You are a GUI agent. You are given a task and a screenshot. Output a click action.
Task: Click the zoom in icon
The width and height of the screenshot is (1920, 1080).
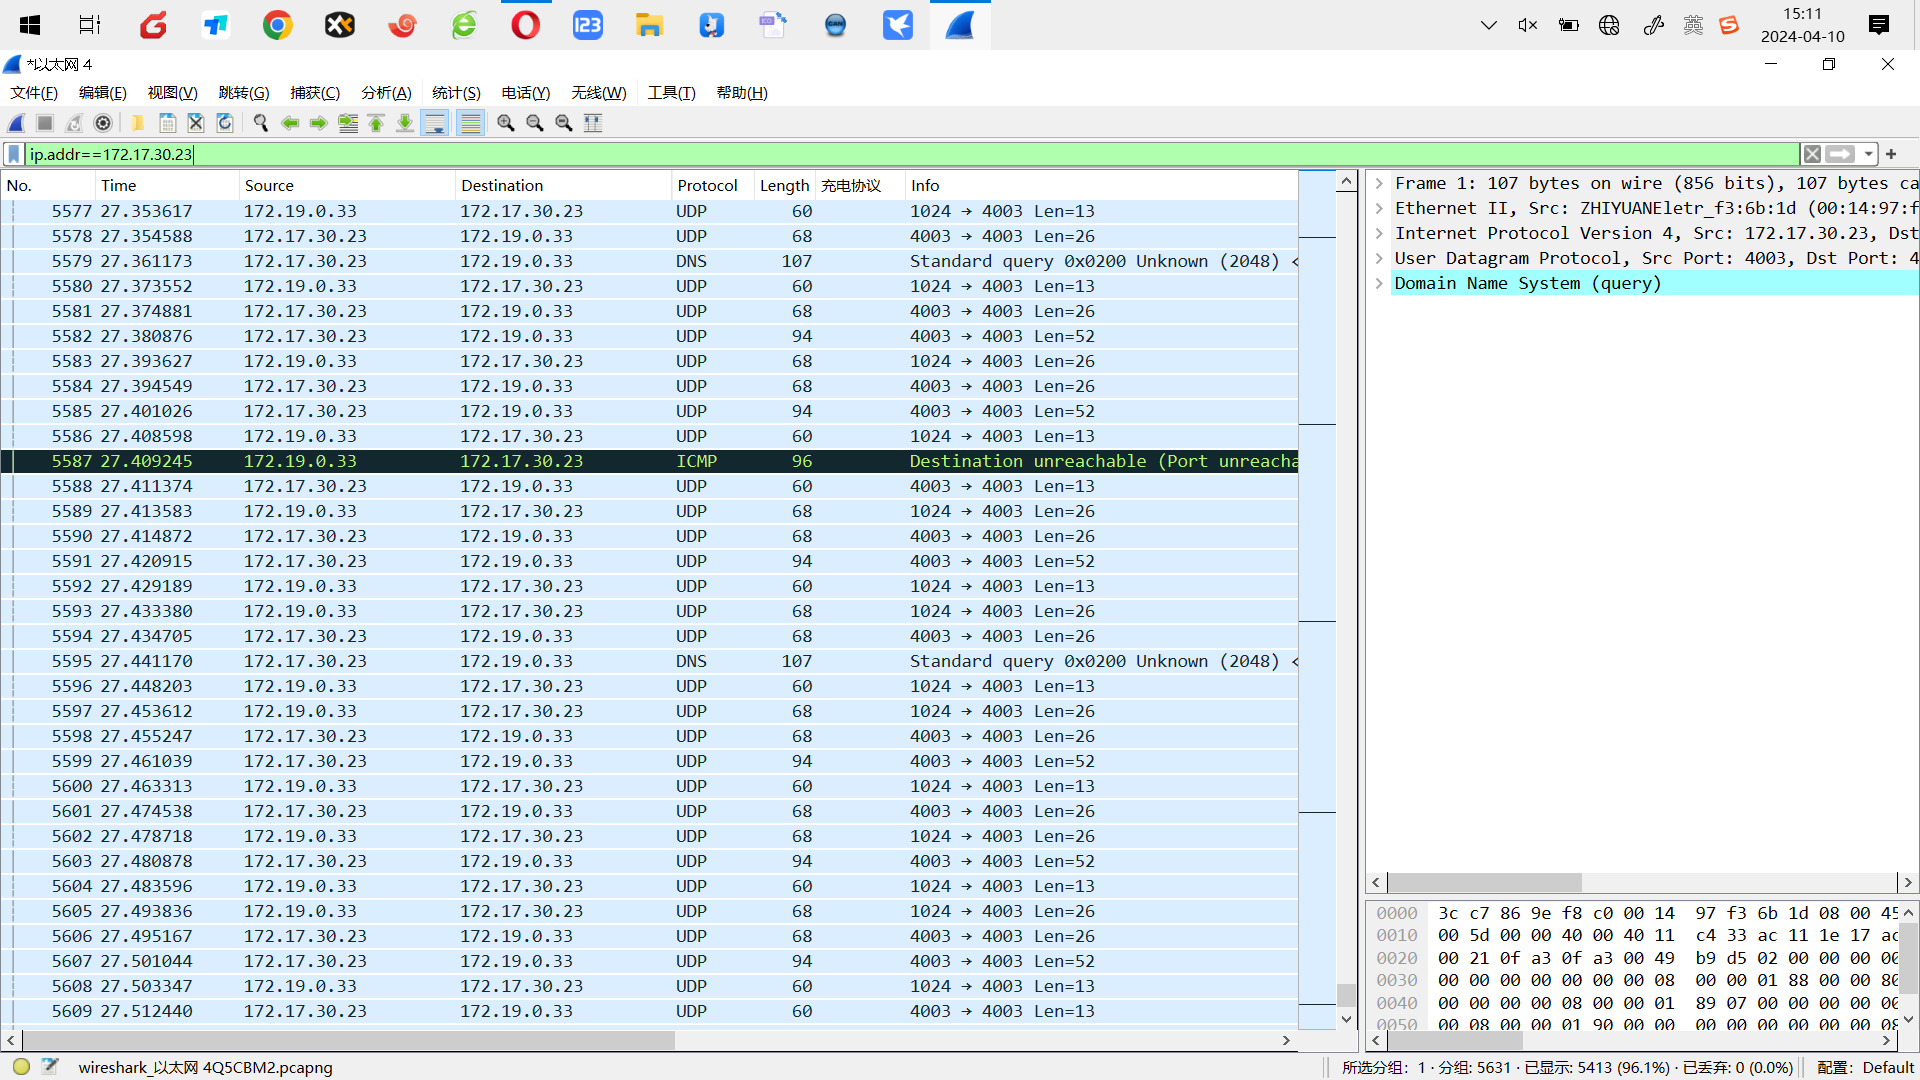(506, 123)
